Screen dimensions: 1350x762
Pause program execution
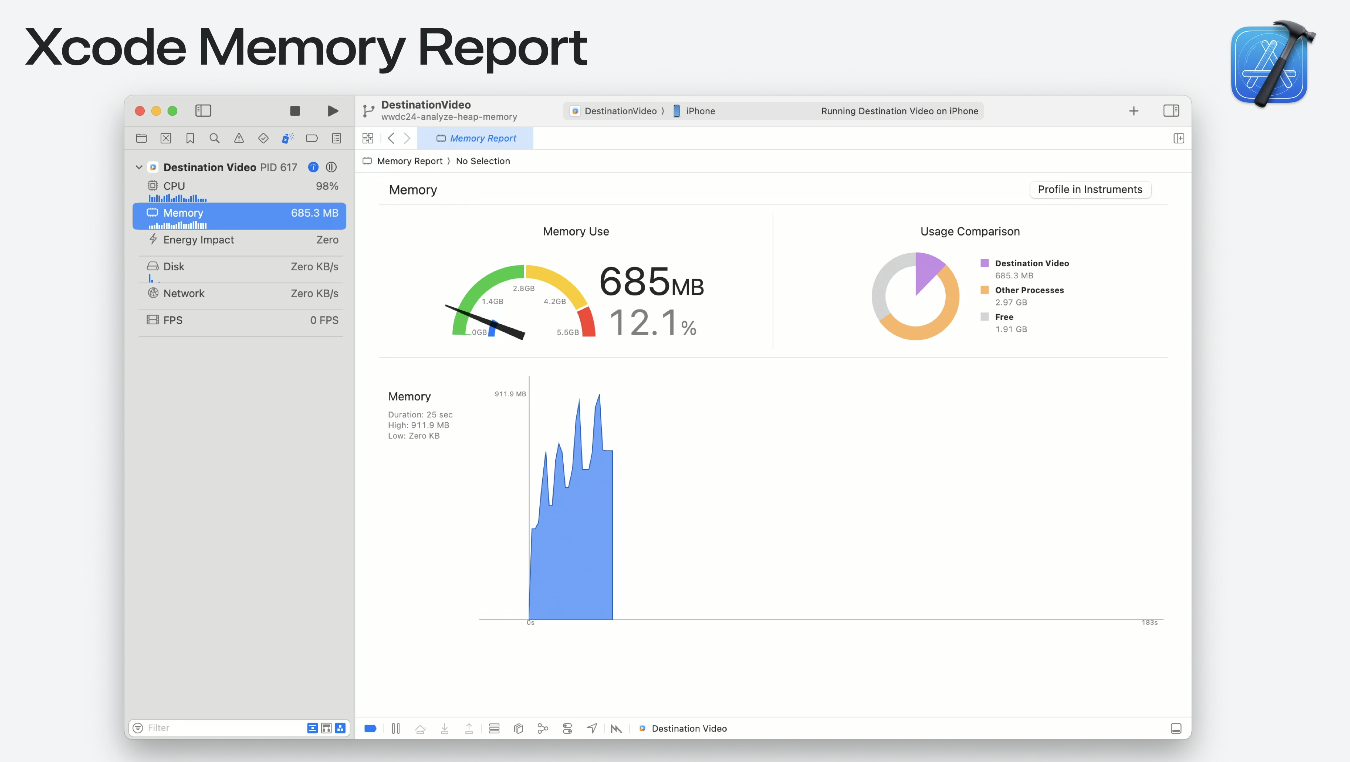pos(396,728)
